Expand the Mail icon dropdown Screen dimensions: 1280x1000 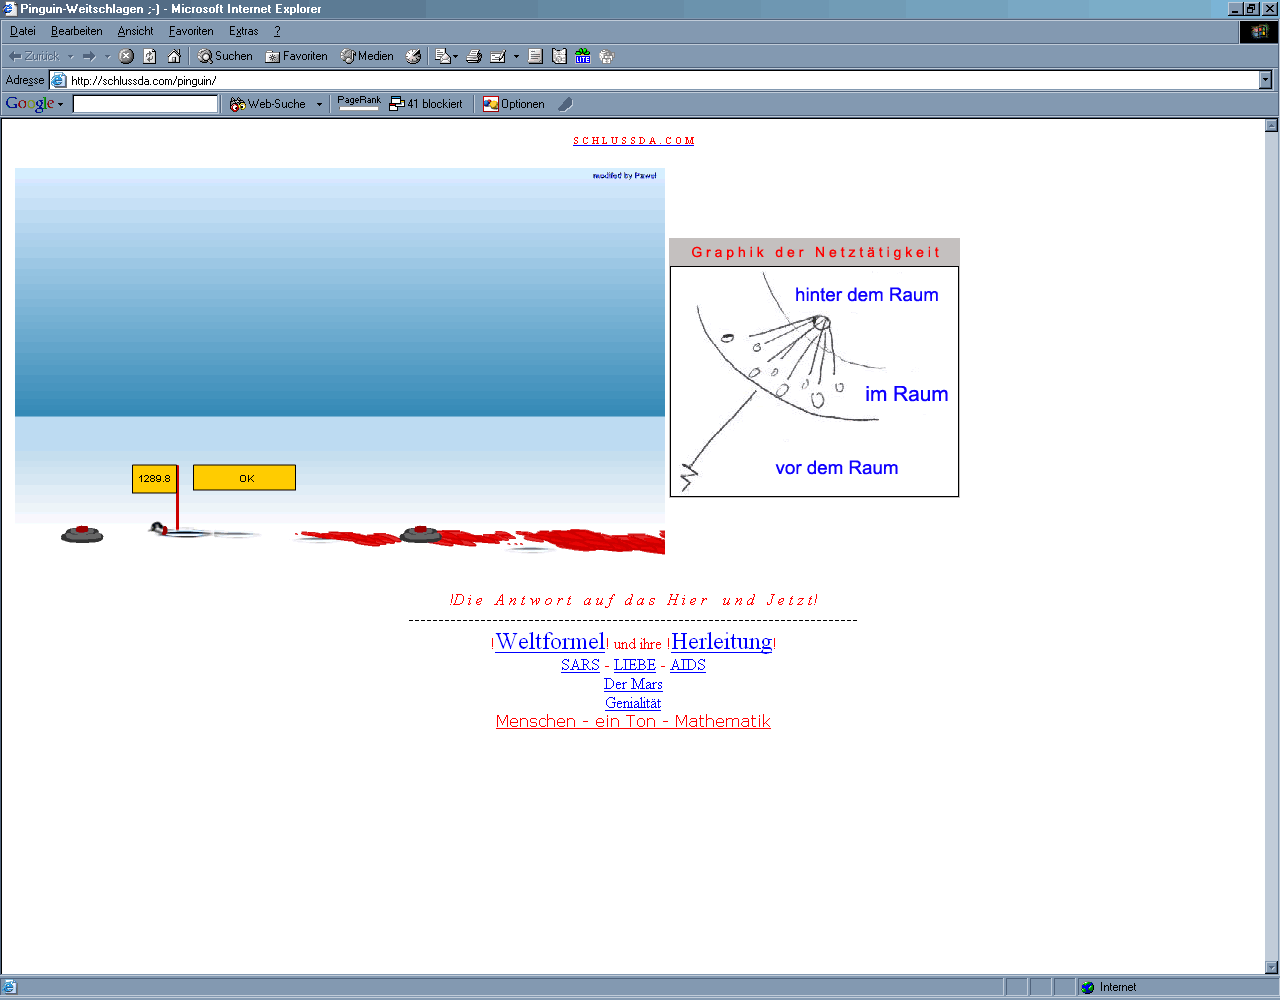coord(456,56)
